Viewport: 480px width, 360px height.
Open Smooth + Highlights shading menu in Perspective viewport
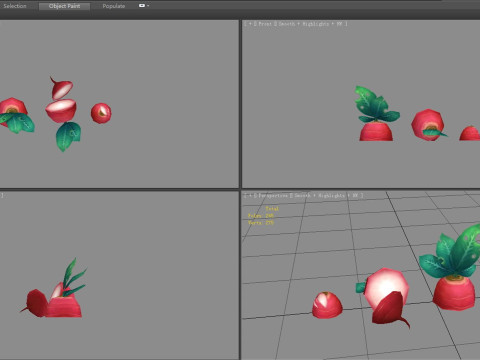tap(319, 196)
